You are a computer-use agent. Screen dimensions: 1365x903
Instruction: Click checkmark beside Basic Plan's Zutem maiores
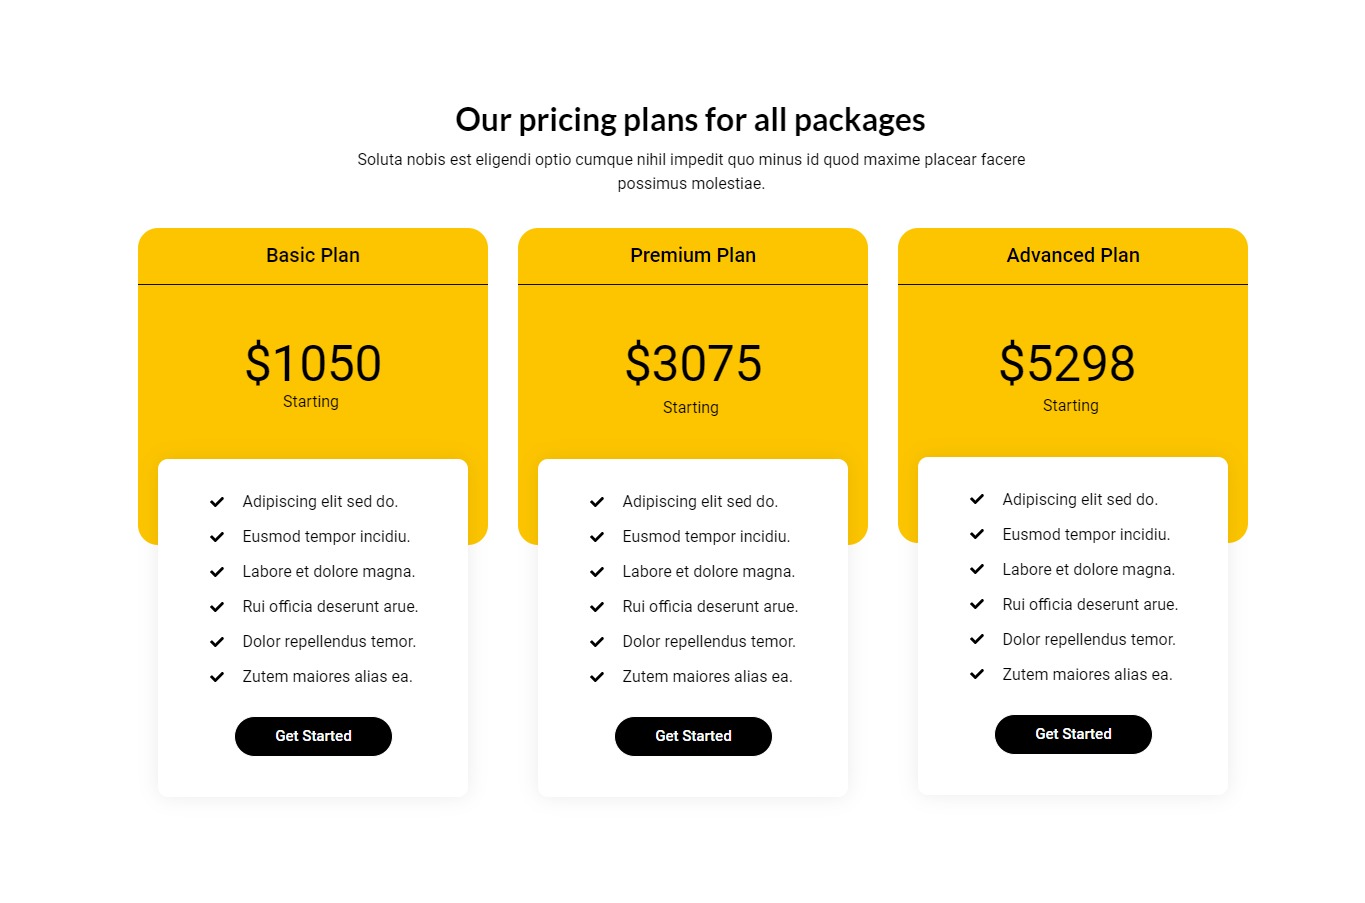217,677
